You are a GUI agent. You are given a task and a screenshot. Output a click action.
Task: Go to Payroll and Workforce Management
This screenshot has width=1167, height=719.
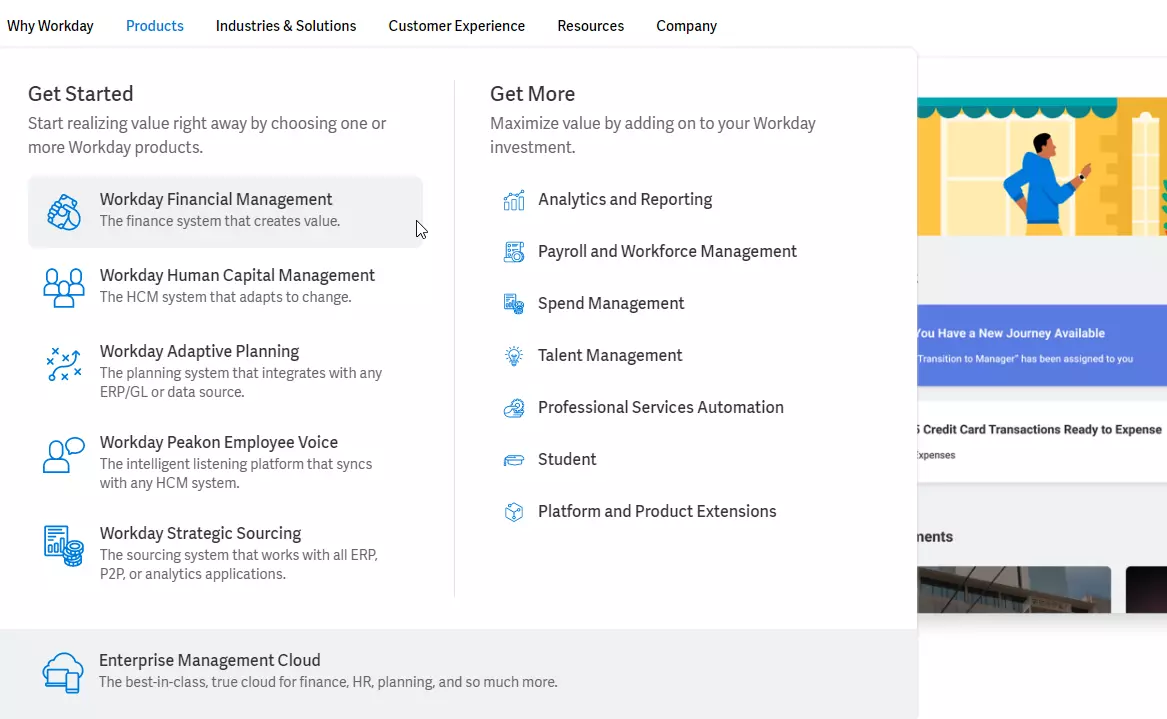[x=668, y=252]
